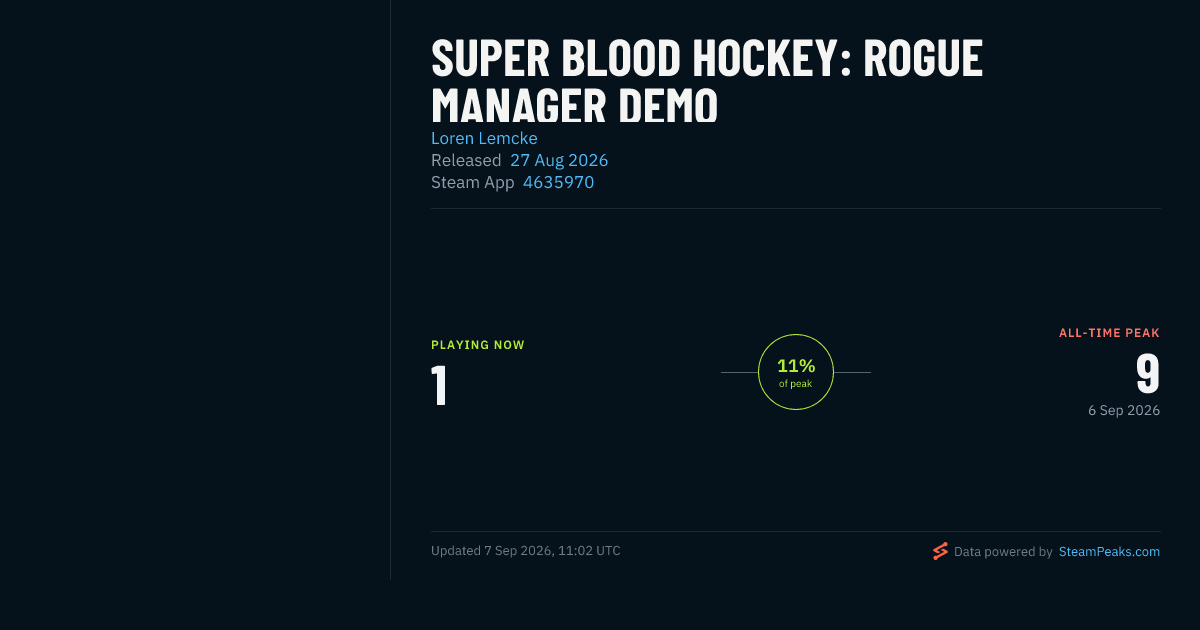
Task: Open the Loren Lemcke developer link
Action: 484,138
